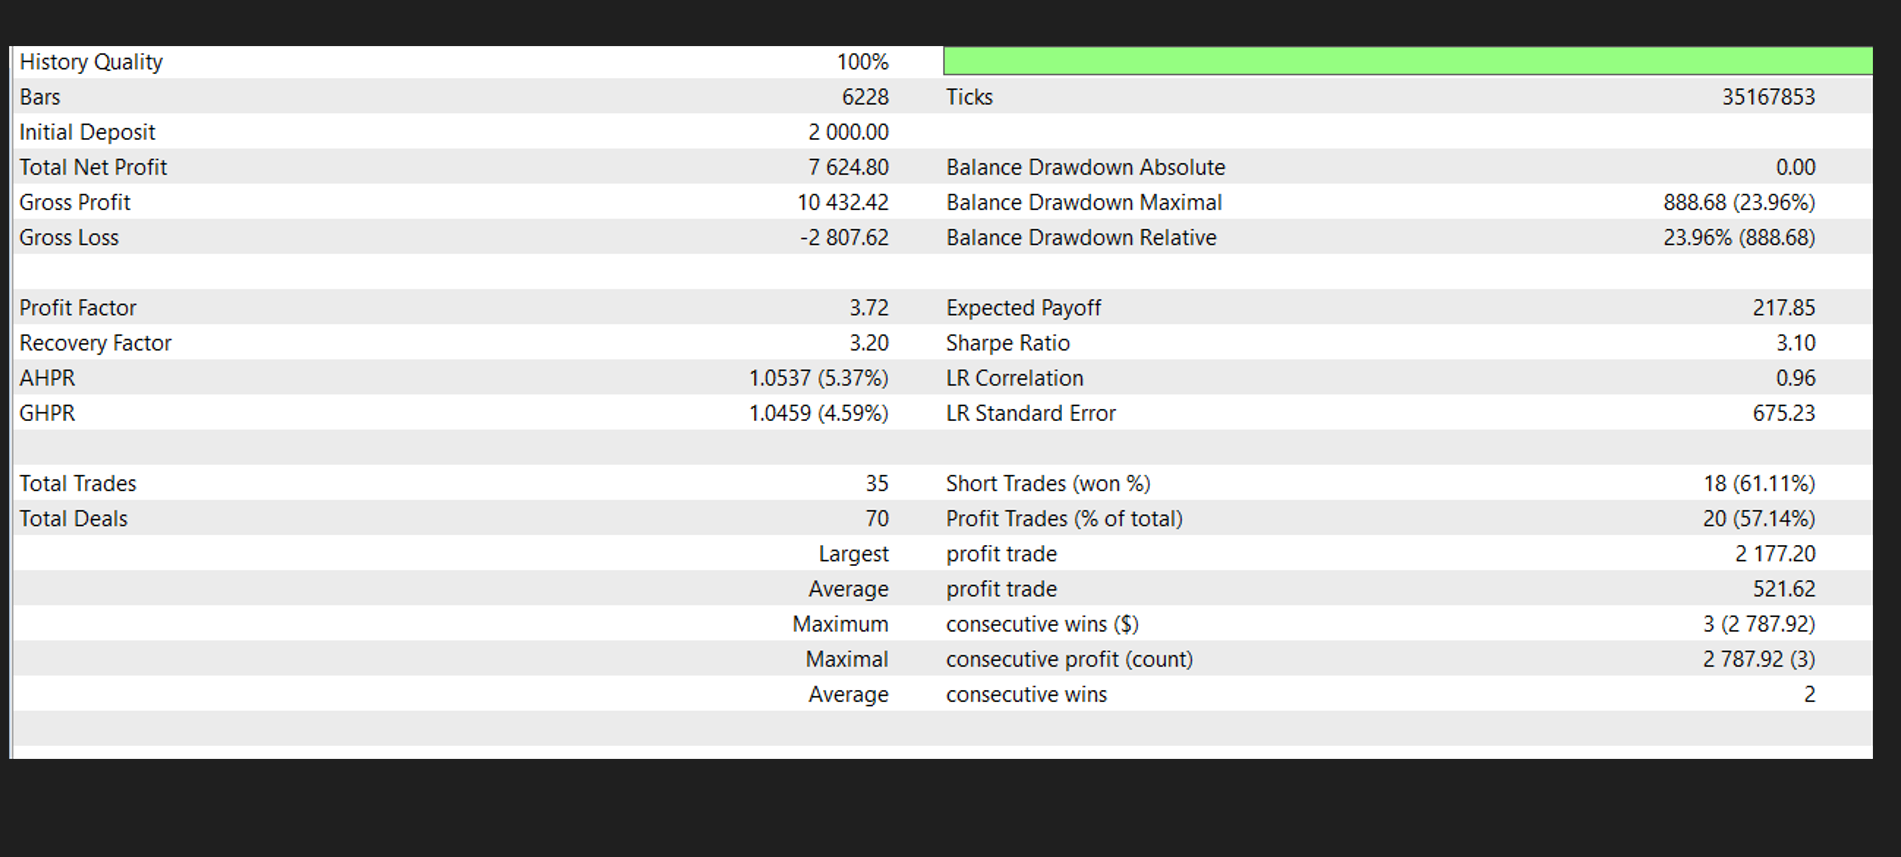The width and height of the screenshot is (1901, 857).
Task: Select the Total Net Profit row label
Action: [x=93, y=167]
